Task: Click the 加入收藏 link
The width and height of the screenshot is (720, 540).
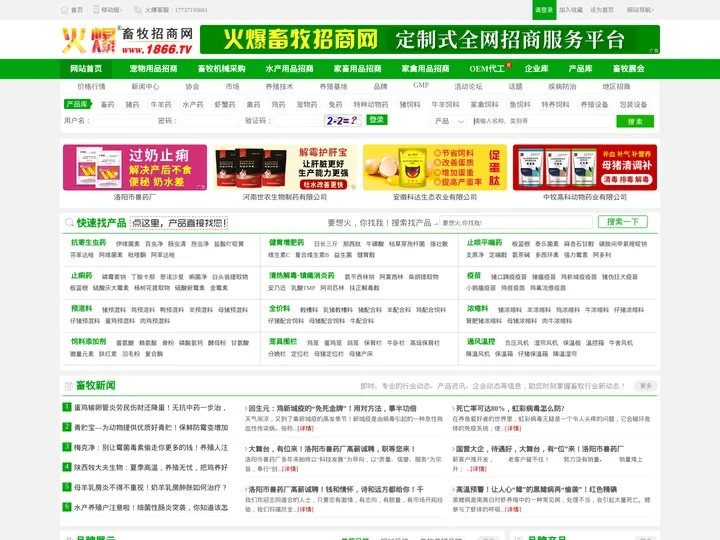Action: click(x=571, y=10)
